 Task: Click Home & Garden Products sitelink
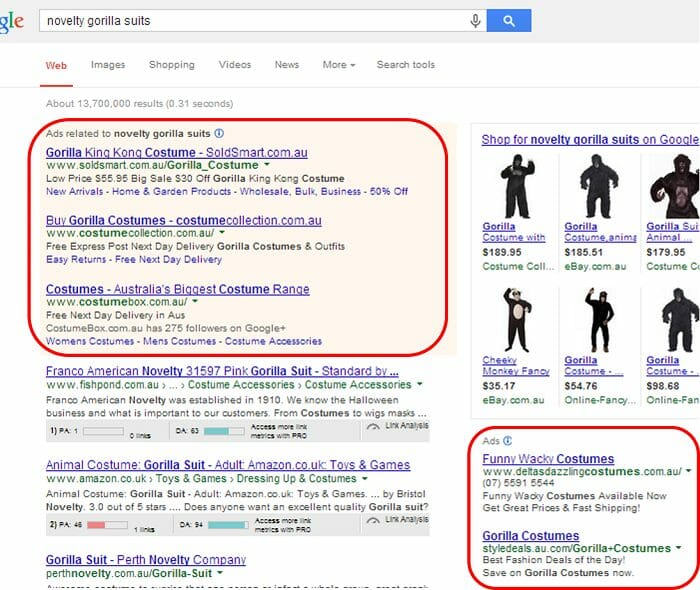pyautogui.click(x=171, y=191)
